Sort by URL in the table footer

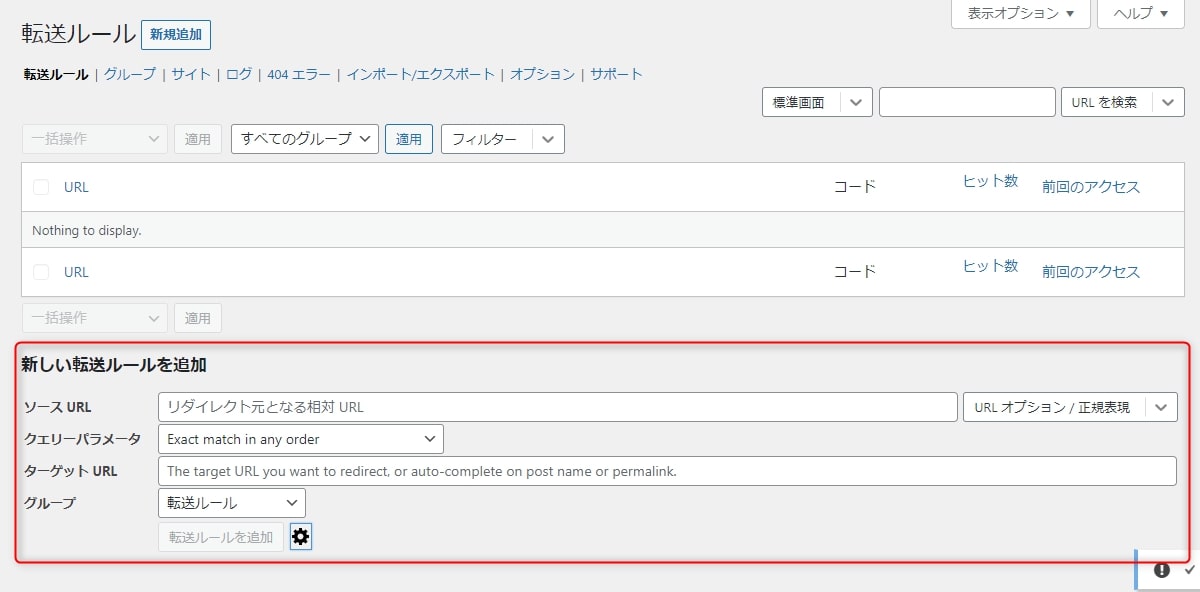(x=76, y=272)
